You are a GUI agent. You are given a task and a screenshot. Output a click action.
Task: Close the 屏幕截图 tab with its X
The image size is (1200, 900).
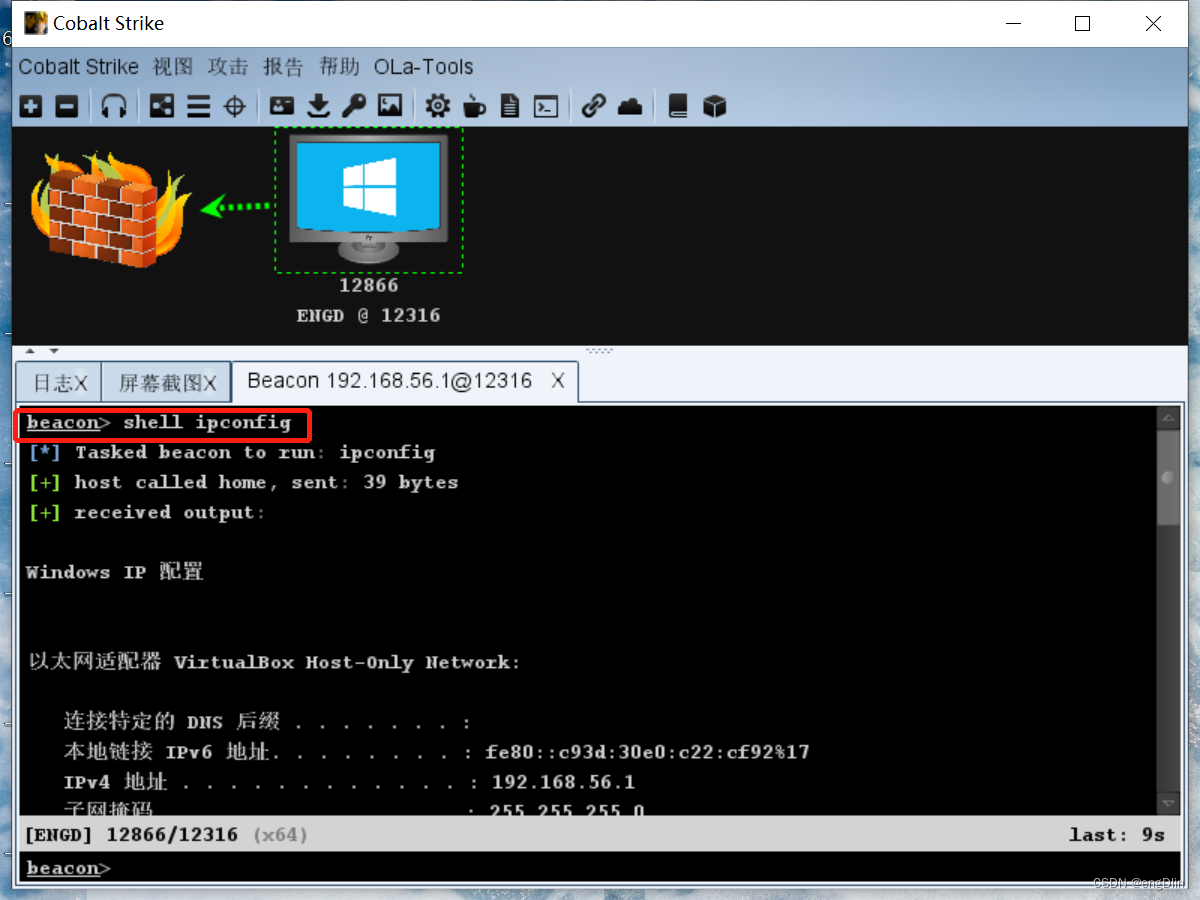pyautogui.click(x=211, y=383)
